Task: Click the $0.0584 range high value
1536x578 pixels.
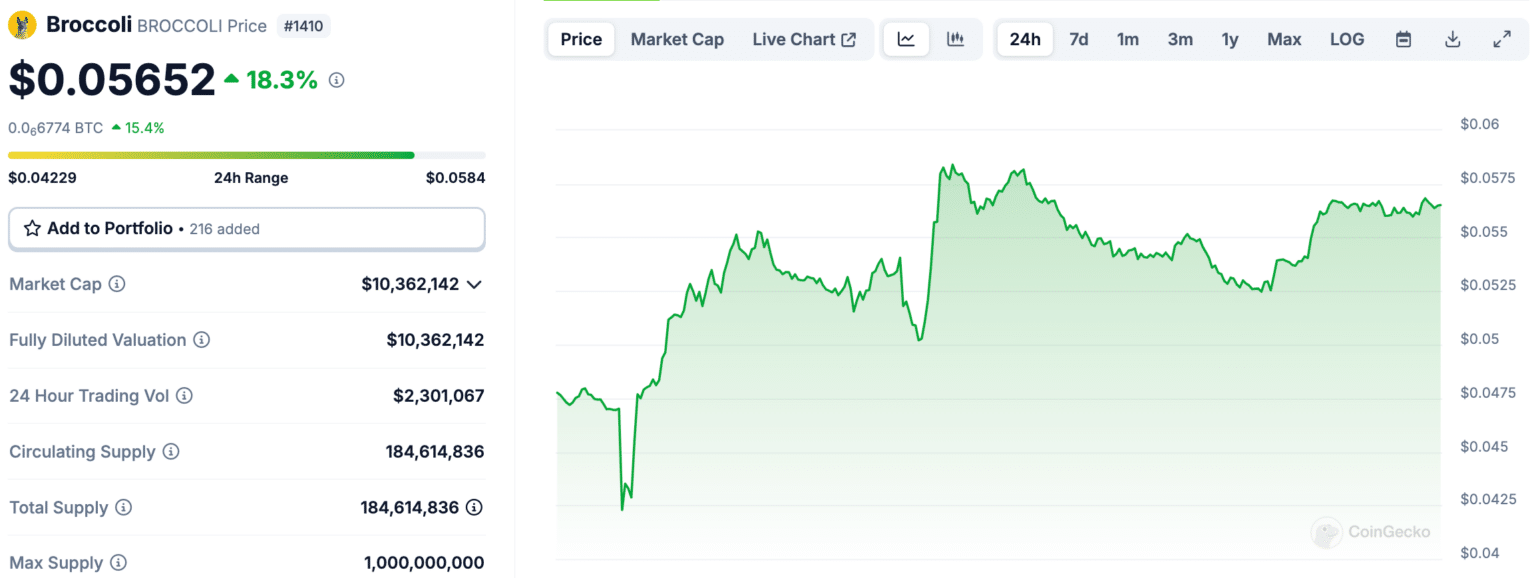Action: click(455, 178)
